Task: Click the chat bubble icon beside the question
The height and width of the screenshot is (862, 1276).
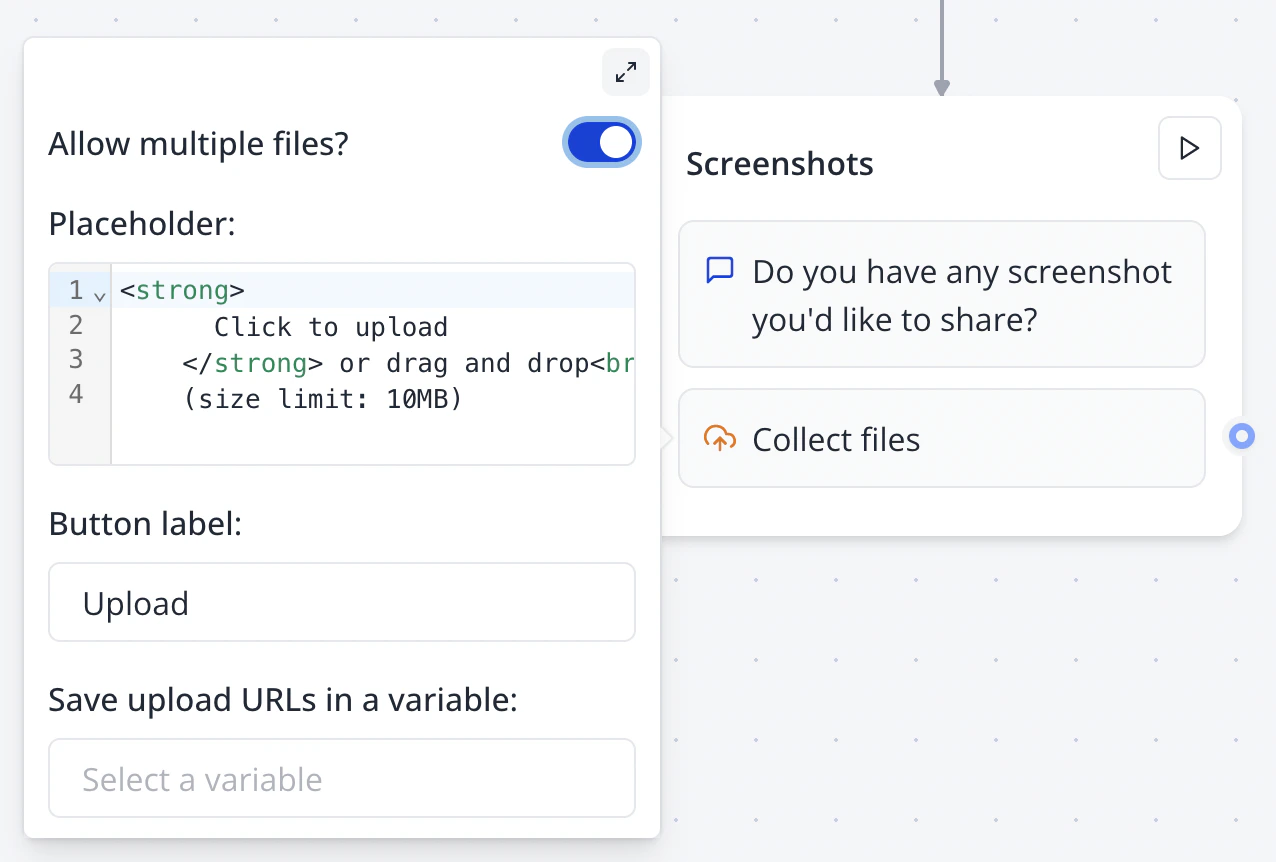Action: (x=719, y=269)
